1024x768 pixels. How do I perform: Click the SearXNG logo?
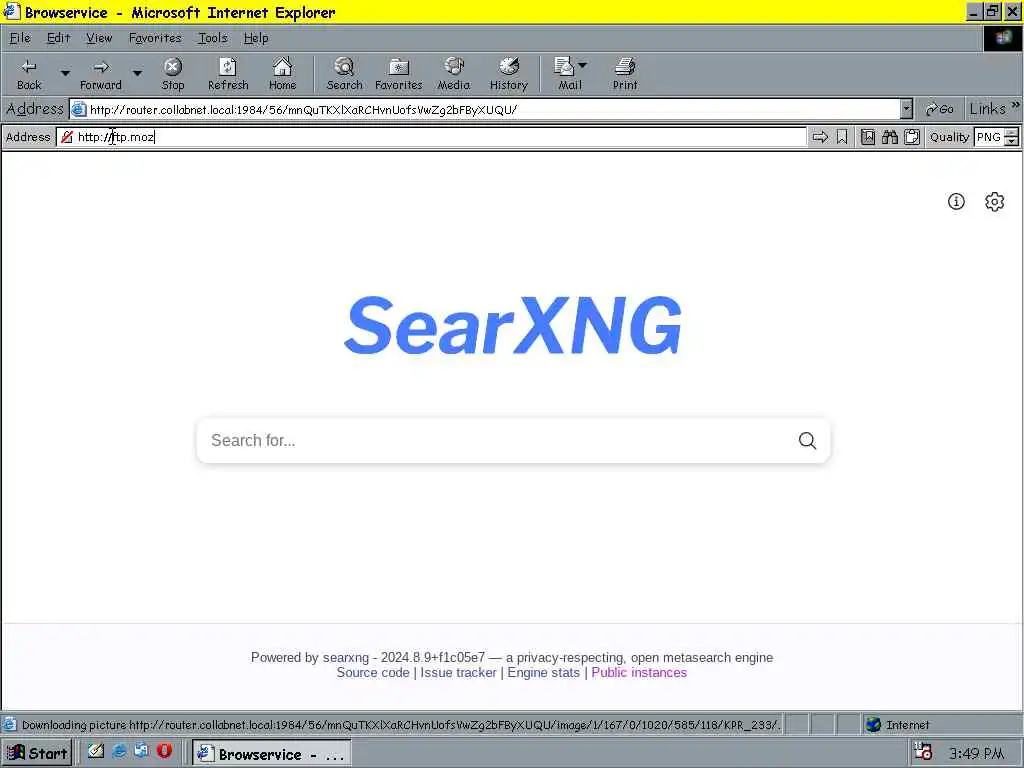coord(513,325)
